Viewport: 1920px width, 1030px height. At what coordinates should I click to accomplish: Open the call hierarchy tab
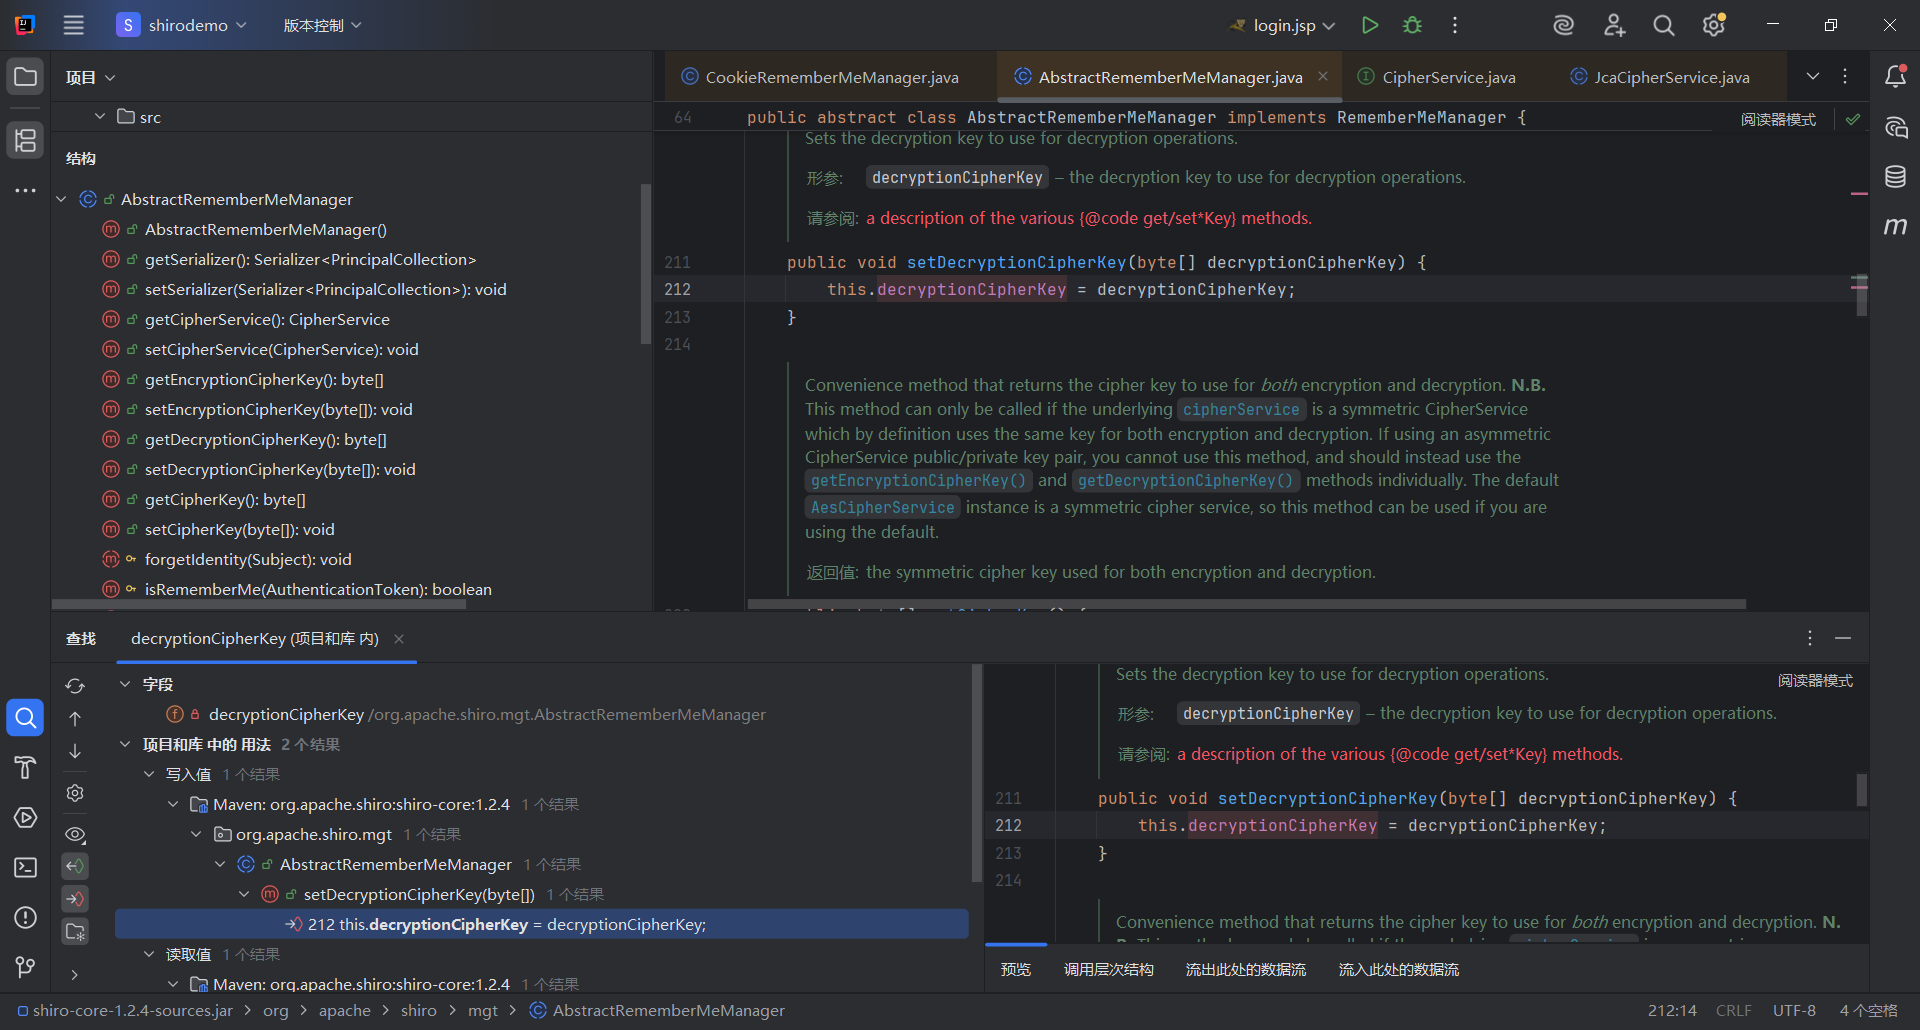click(1108, 969)
